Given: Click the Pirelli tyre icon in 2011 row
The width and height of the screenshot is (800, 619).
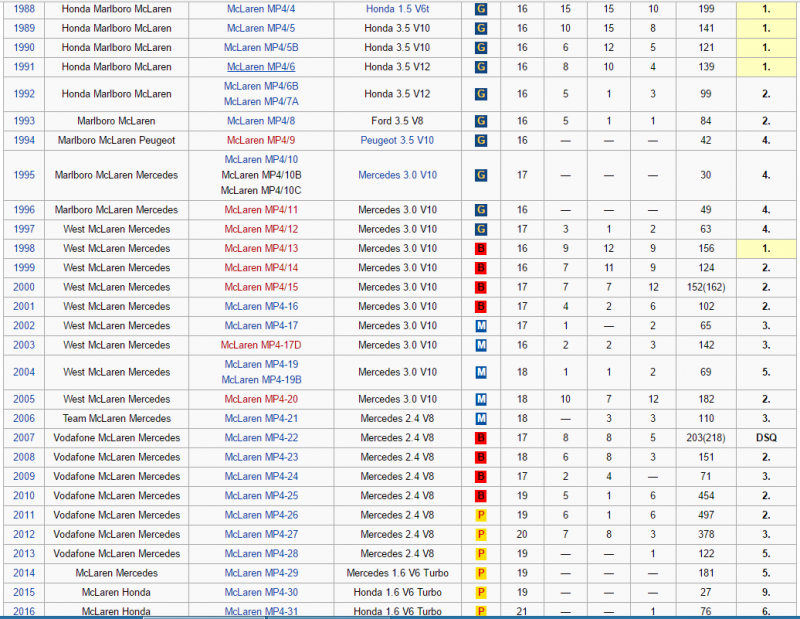Looking at the screenshot, I should click(481, 515).
